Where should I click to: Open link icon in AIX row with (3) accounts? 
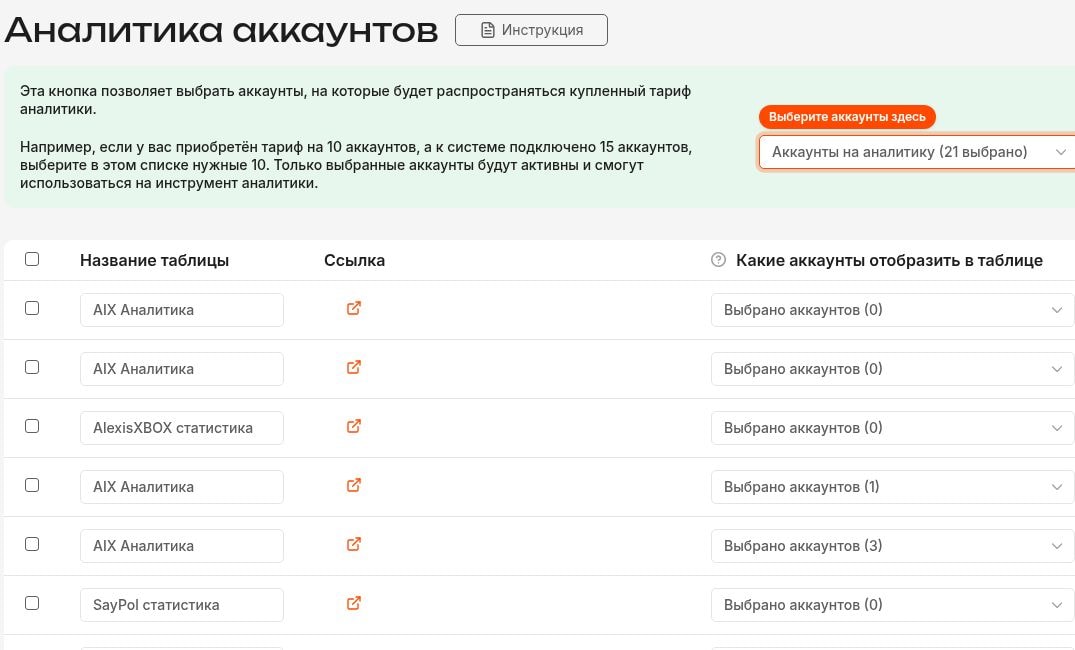tap(354, 544)
